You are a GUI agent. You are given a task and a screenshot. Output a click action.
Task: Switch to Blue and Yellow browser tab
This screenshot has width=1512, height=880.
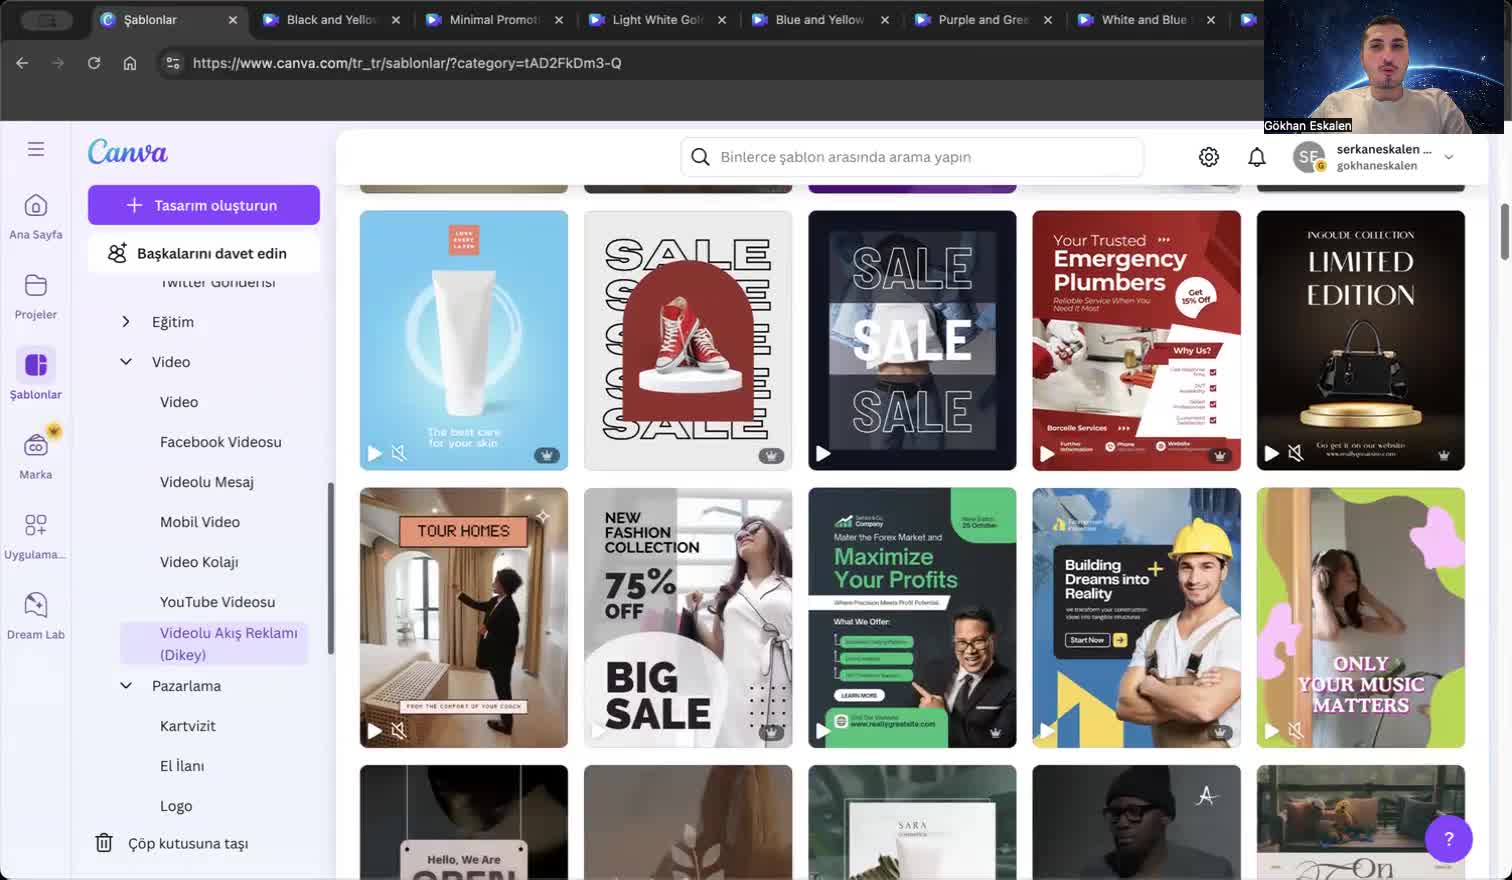coord(820,20)
